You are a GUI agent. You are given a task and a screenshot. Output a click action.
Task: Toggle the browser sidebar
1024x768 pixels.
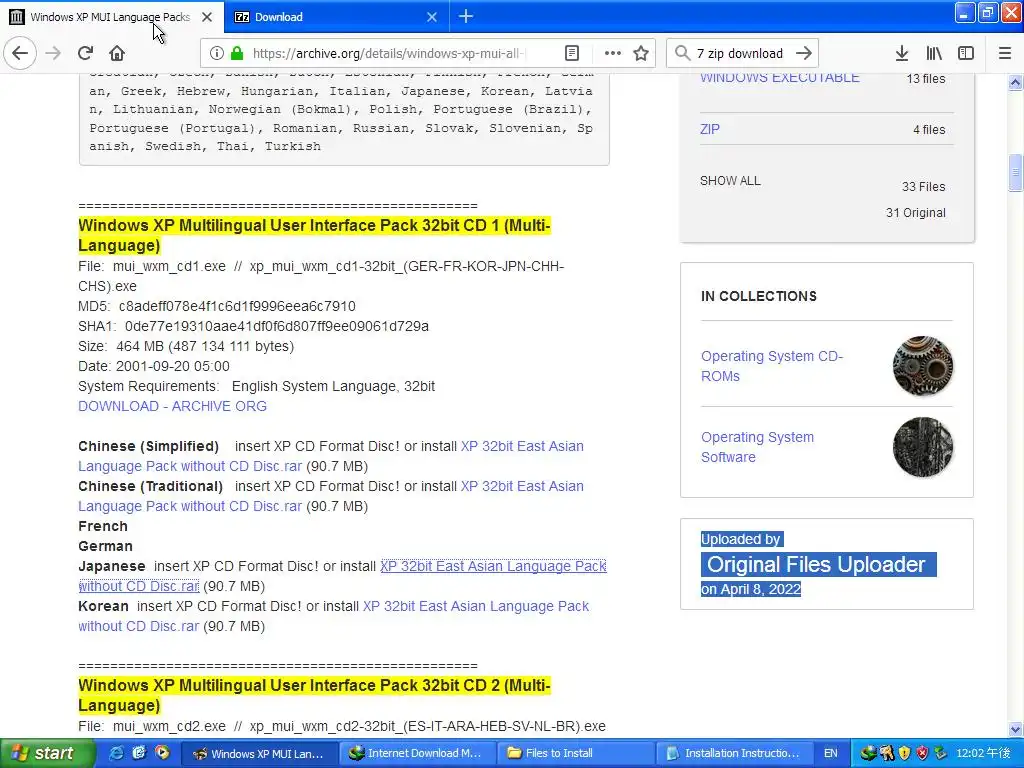coord(966,53)
